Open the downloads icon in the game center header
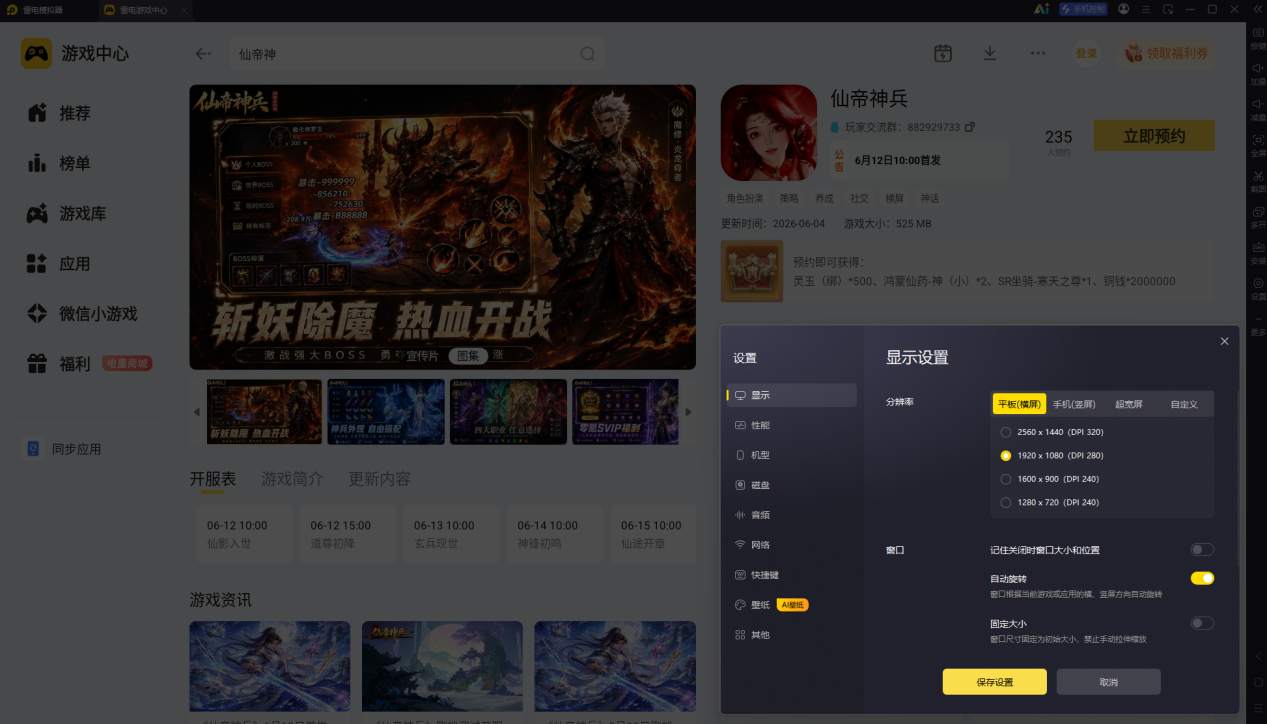The height and width of the screenshot is (724, 1267). [990, 53]
